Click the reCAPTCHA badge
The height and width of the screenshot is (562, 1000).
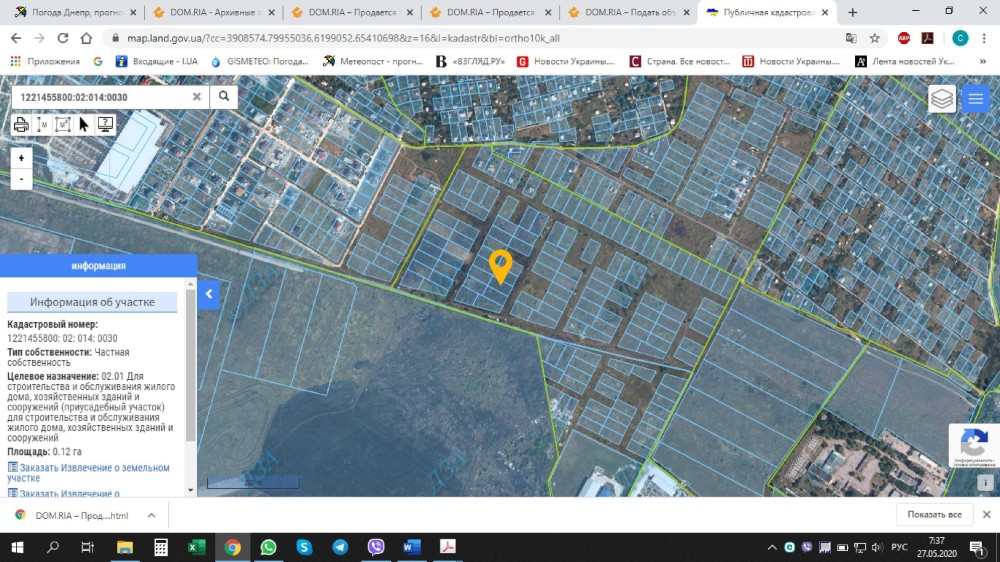974,445
